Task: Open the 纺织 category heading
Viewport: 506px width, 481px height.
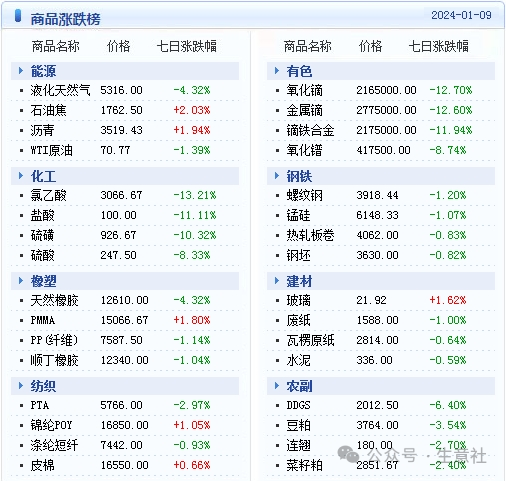Action: tap(43, 386)
